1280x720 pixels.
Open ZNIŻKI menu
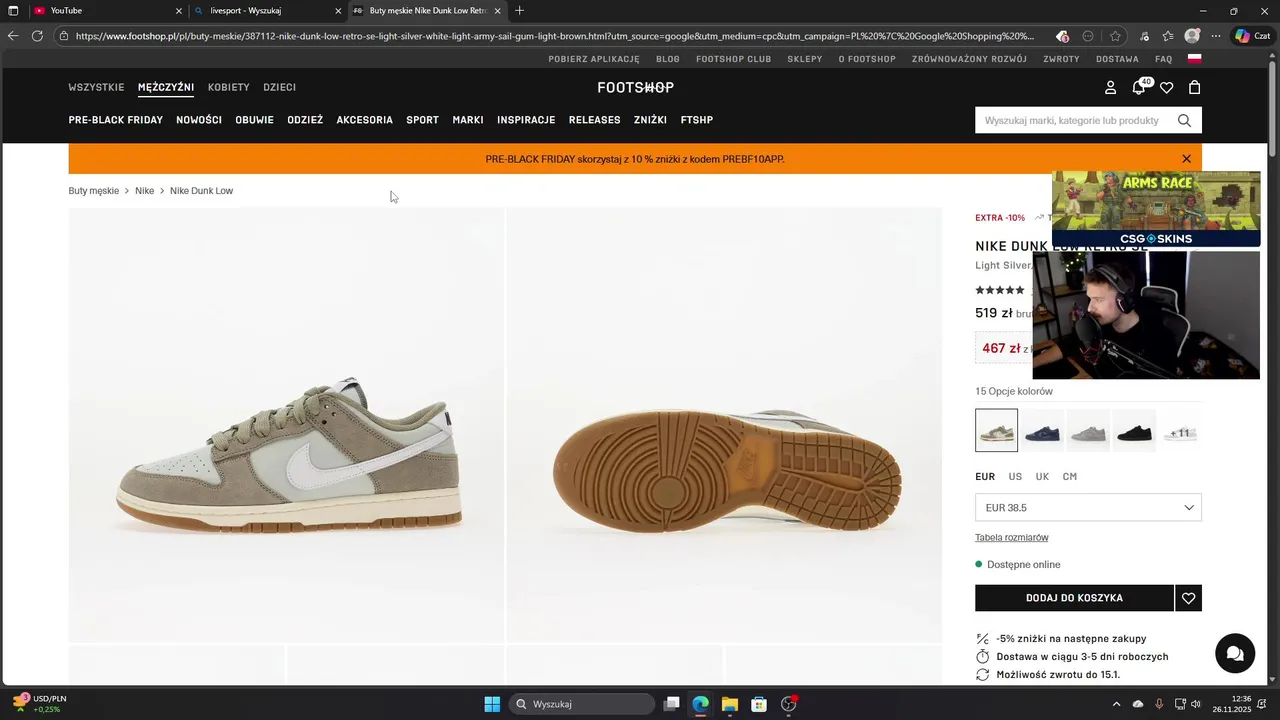(x=650, y=120)
